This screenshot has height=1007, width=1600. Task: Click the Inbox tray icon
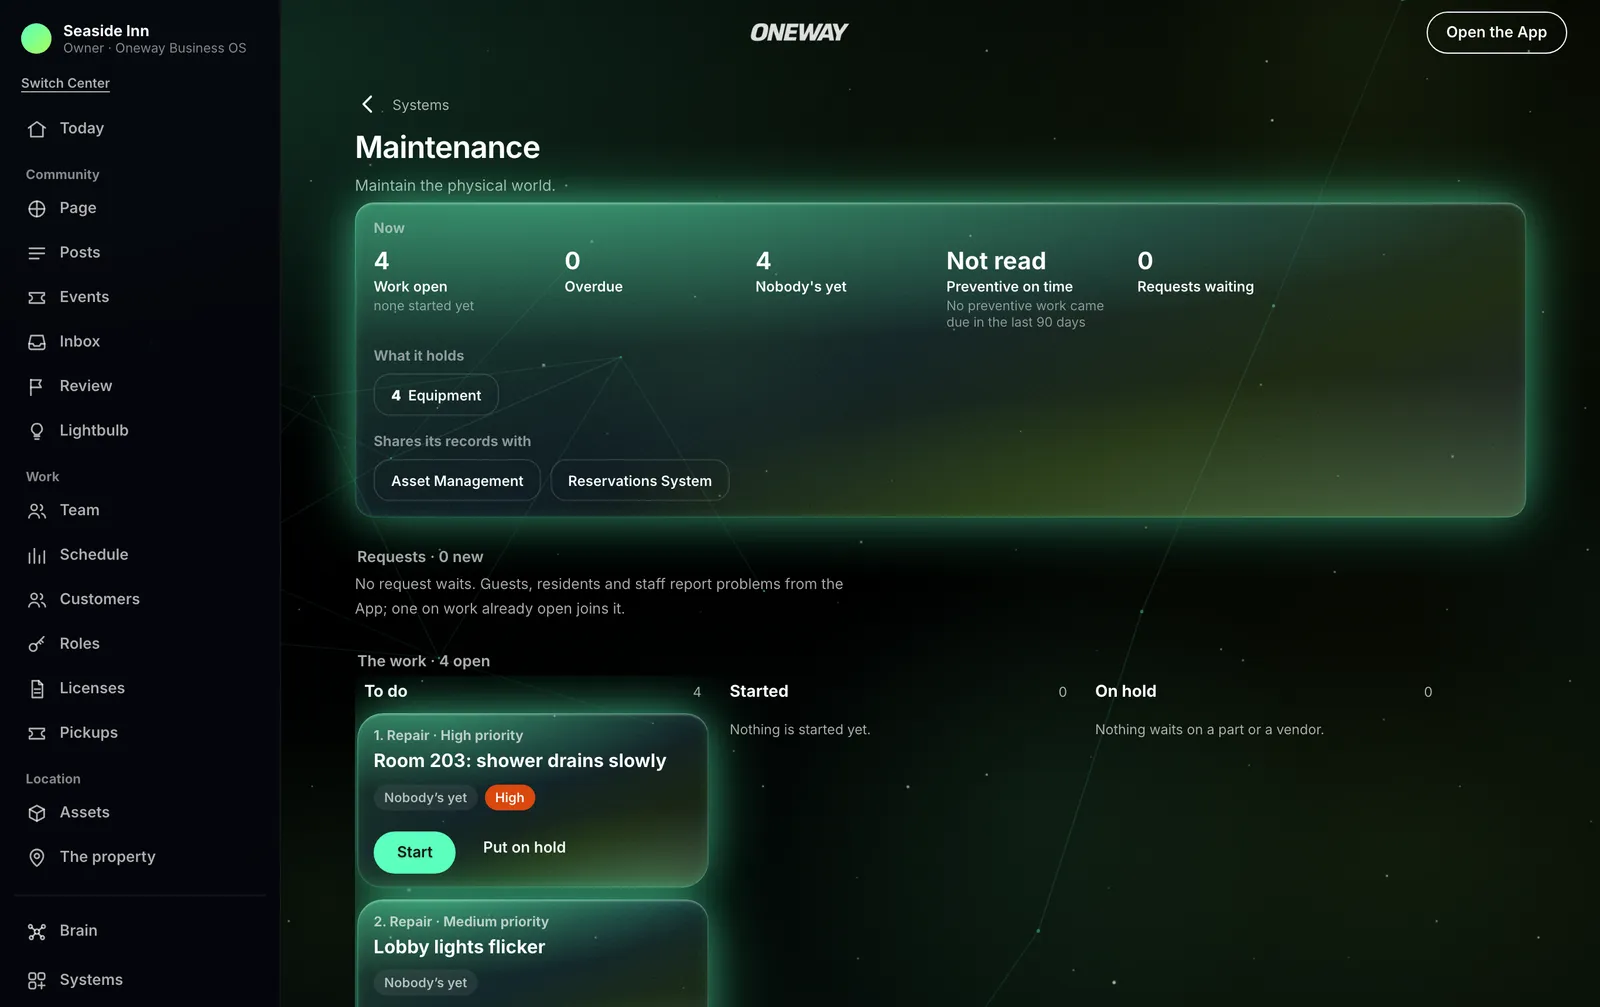(37, 342)
